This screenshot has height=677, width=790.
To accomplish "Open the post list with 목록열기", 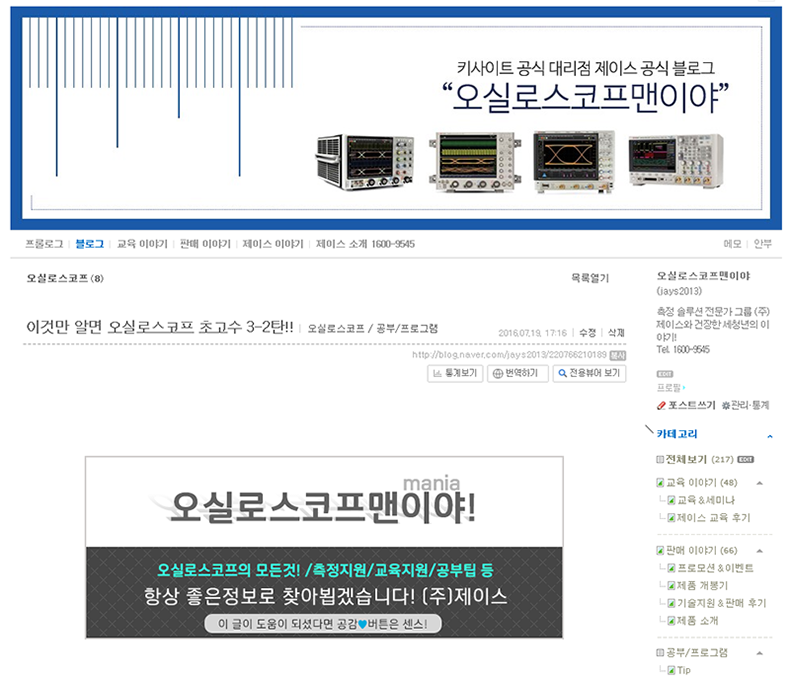I will tap(590, 278).
